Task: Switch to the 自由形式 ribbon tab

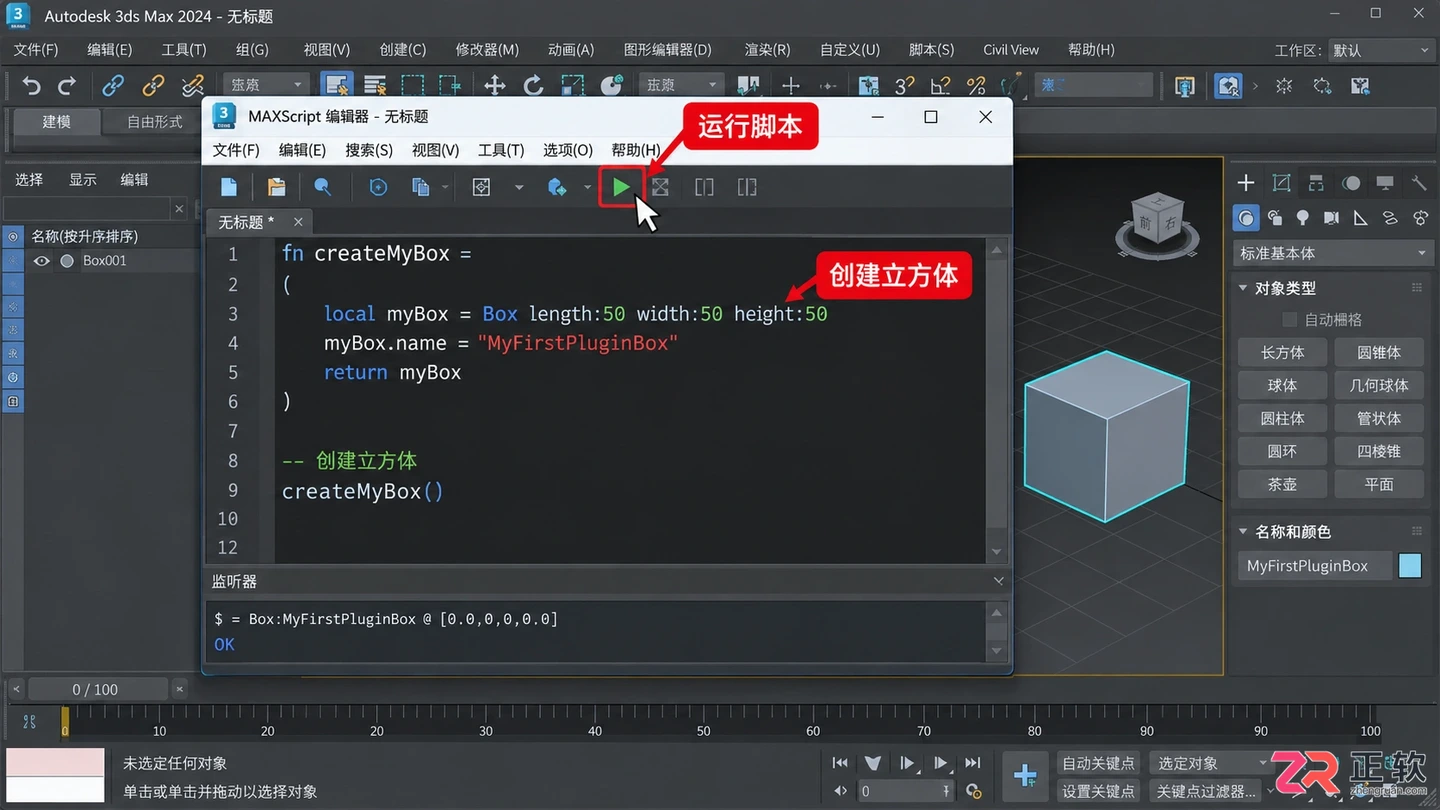Action: 155,122
